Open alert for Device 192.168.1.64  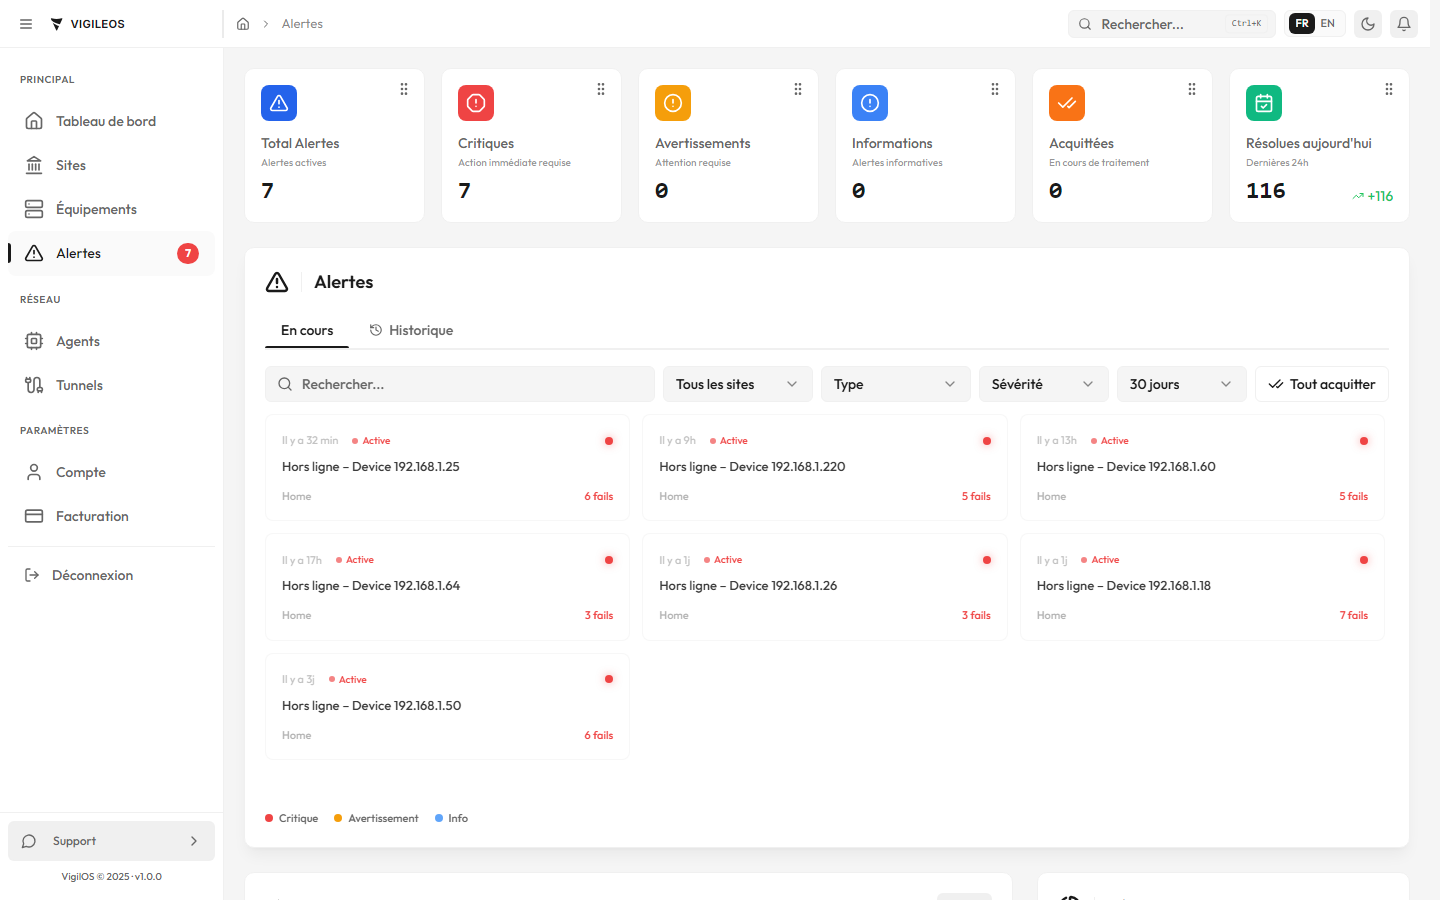[447, 587]
